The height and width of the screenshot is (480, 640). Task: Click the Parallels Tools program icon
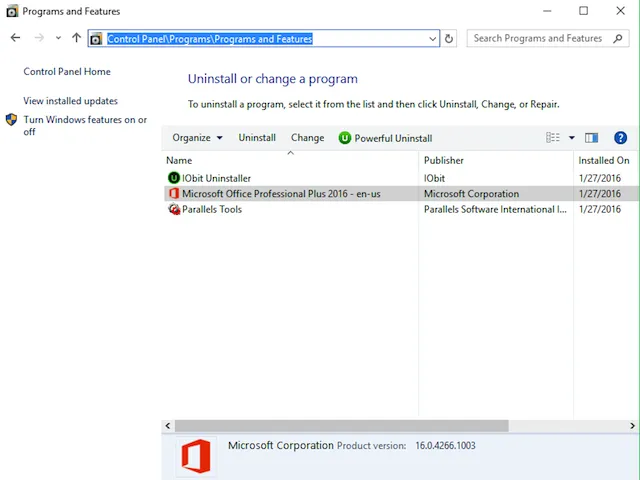coord(174,209)
